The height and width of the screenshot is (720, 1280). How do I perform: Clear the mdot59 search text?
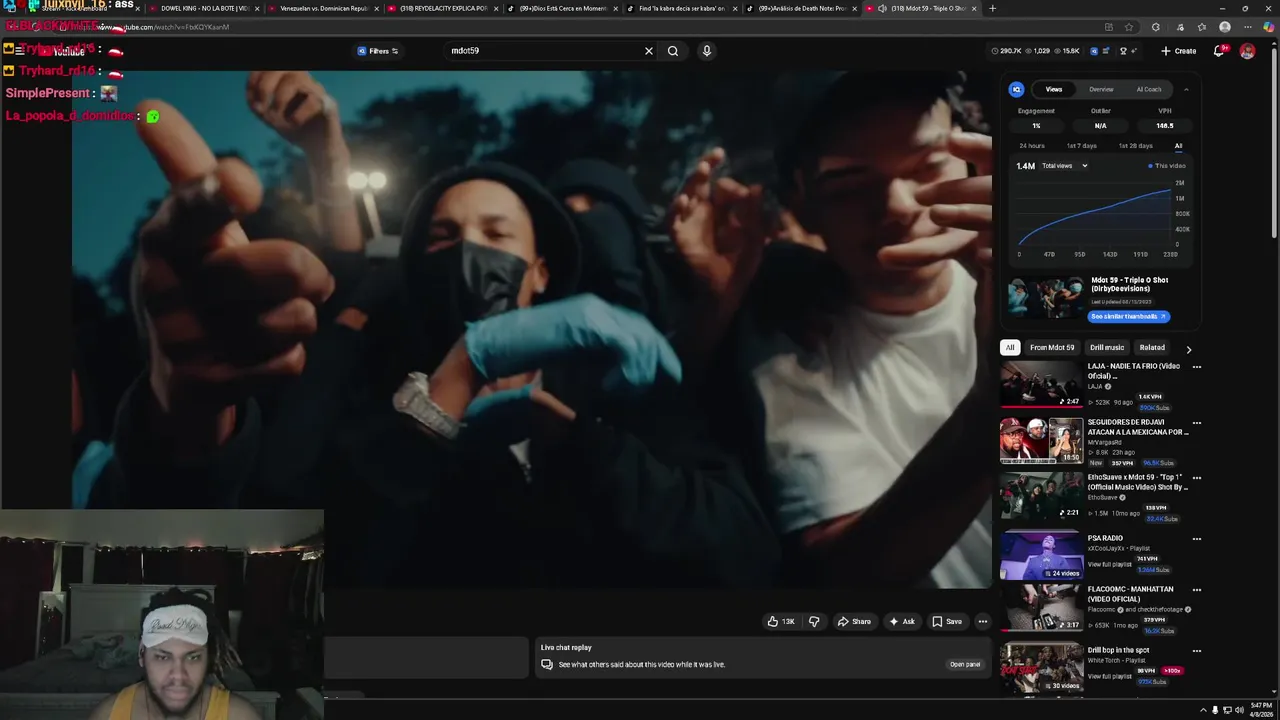pyautogui.click(x=648, y=51)
